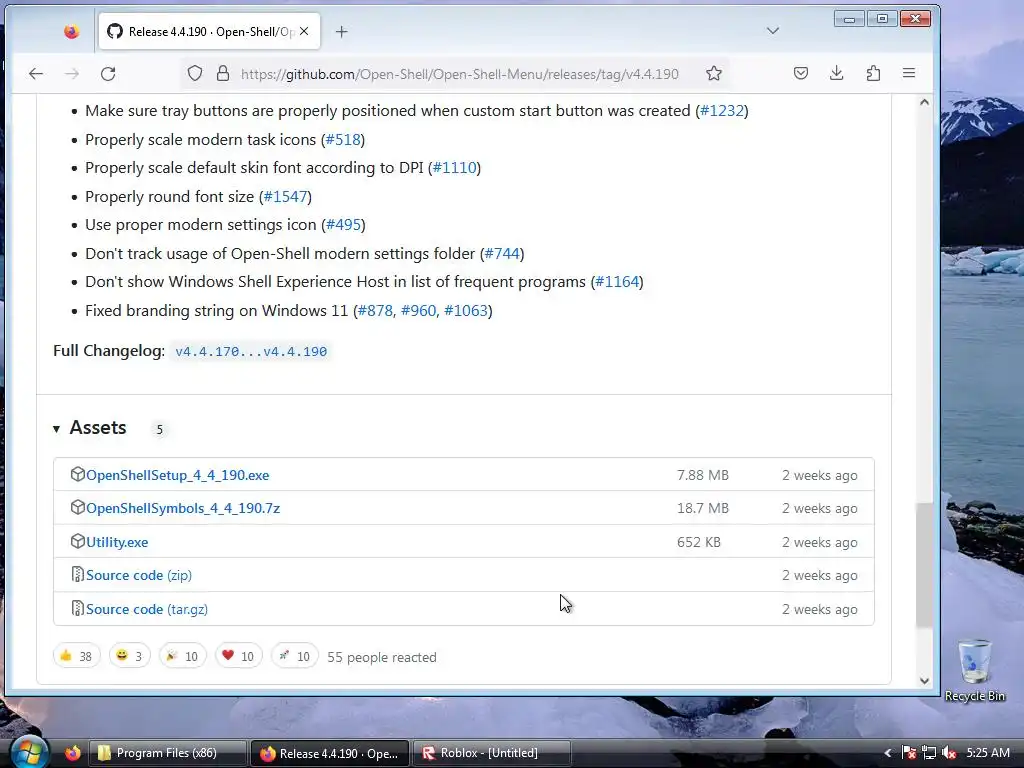
Task: Click the muted volume tray icon
Action: click(949, 753)
